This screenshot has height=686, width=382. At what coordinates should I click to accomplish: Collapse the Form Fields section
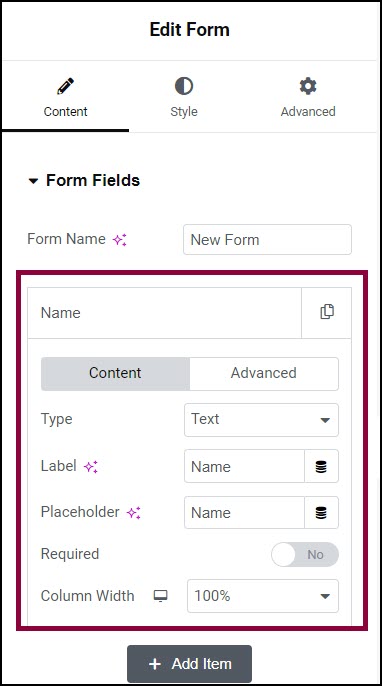(x=84, y=181)
